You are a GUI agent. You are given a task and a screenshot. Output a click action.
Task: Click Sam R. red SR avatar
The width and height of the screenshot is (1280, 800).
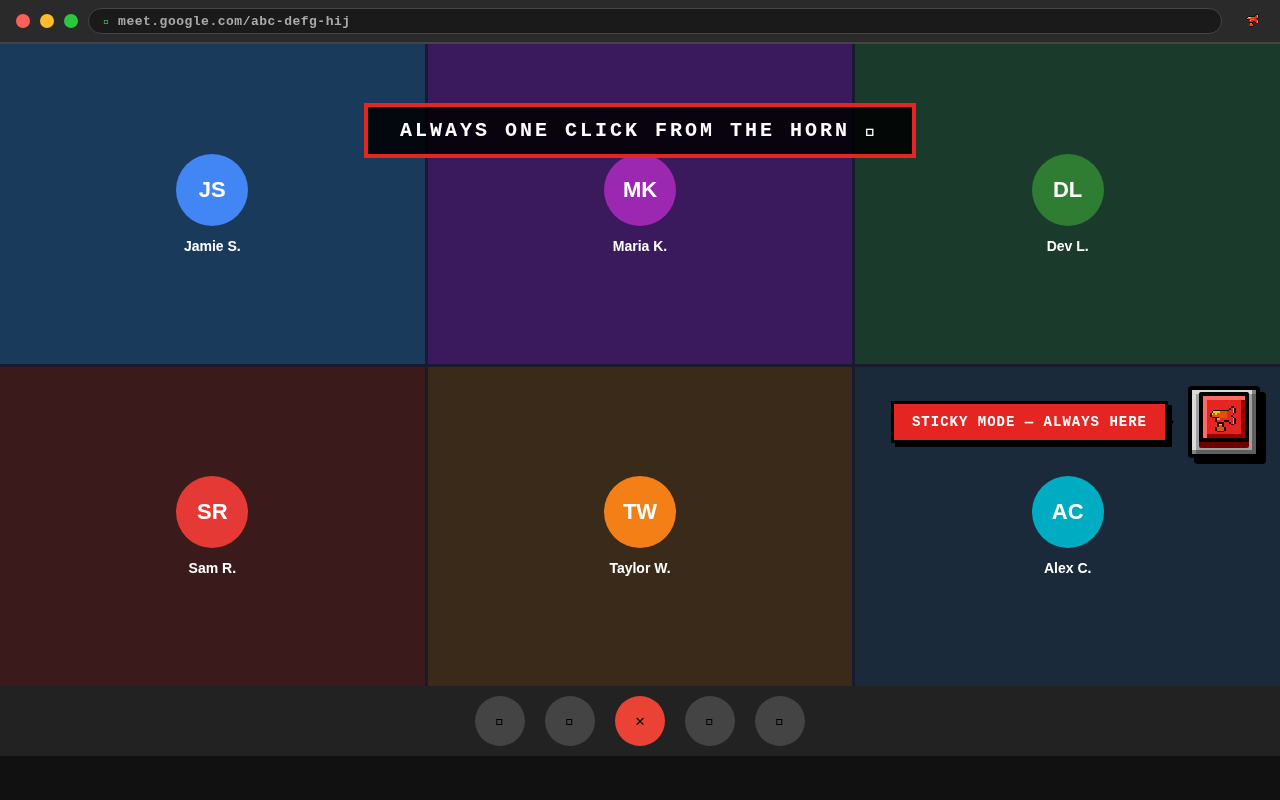coord(212,512)
